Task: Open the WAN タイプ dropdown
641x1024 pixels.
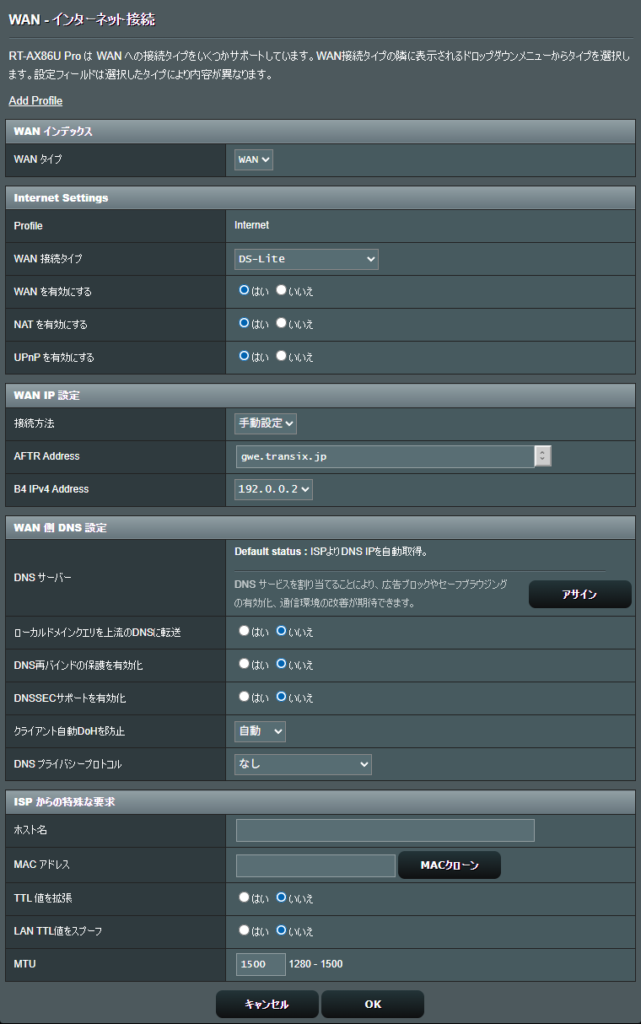Action: pos(254,160)
